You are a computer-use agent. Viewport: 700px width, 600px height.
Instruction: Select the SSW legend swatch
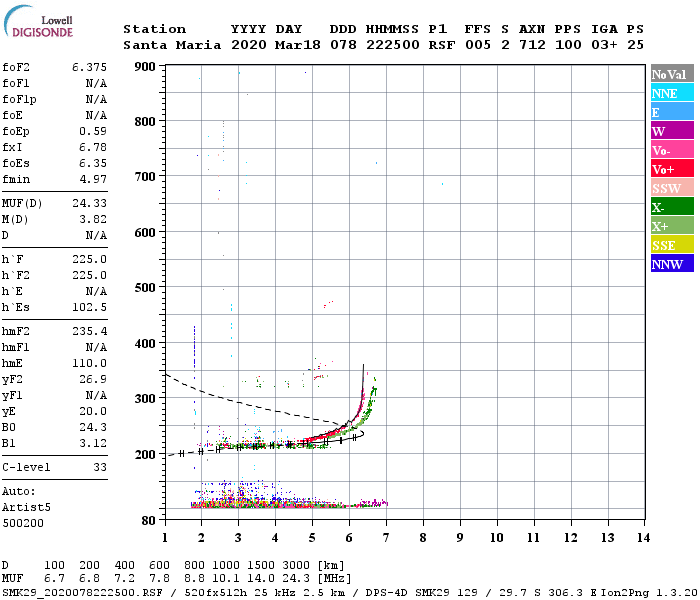tap(672, 188)
